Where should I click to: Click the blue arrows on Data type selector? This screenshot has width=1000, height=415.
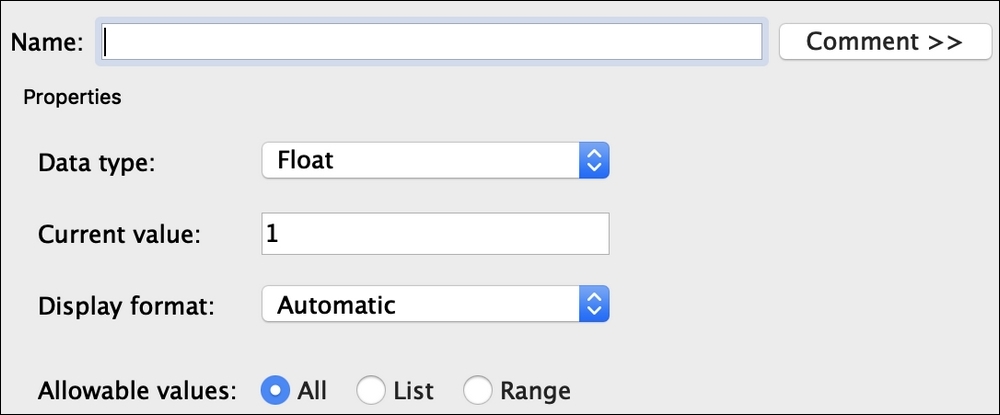594,160
